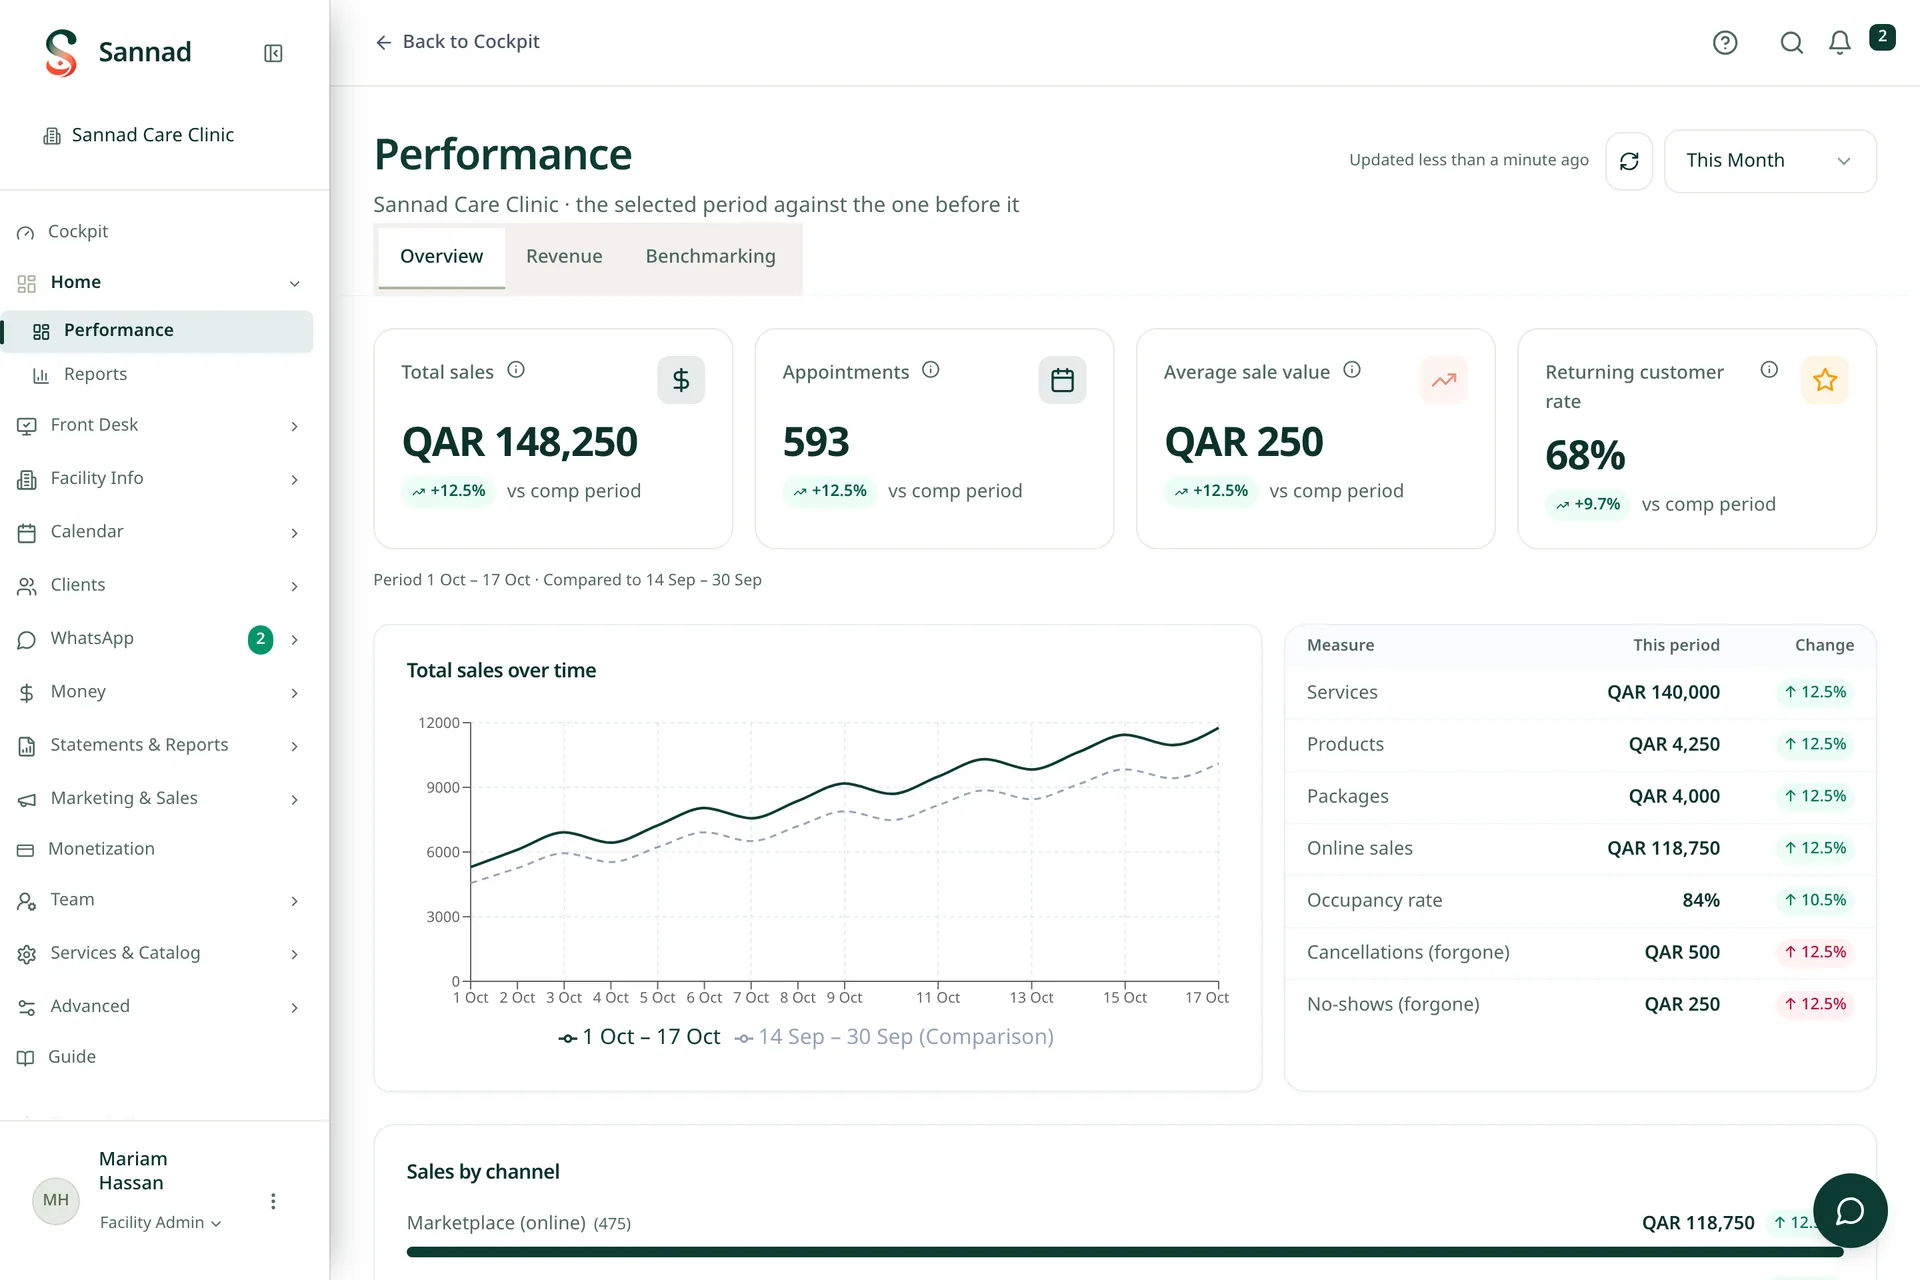Viewport: 1920px width, 1280px height.
Task: Toggle the 14 Sep – 30 Sep comparison legend
Action: coord(894,1037)
